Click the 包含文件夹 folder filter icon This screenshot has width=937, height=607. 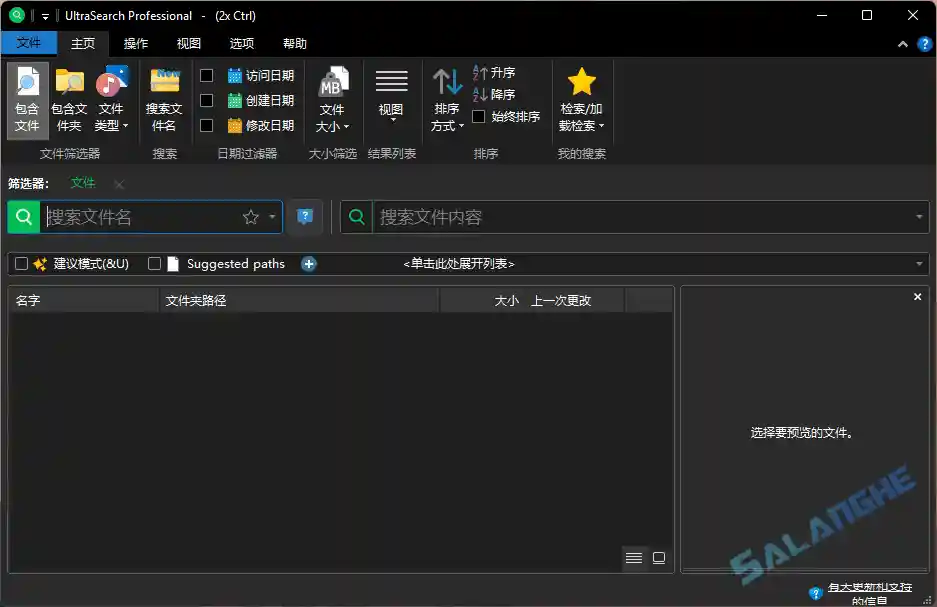click(x=68, y=97)
